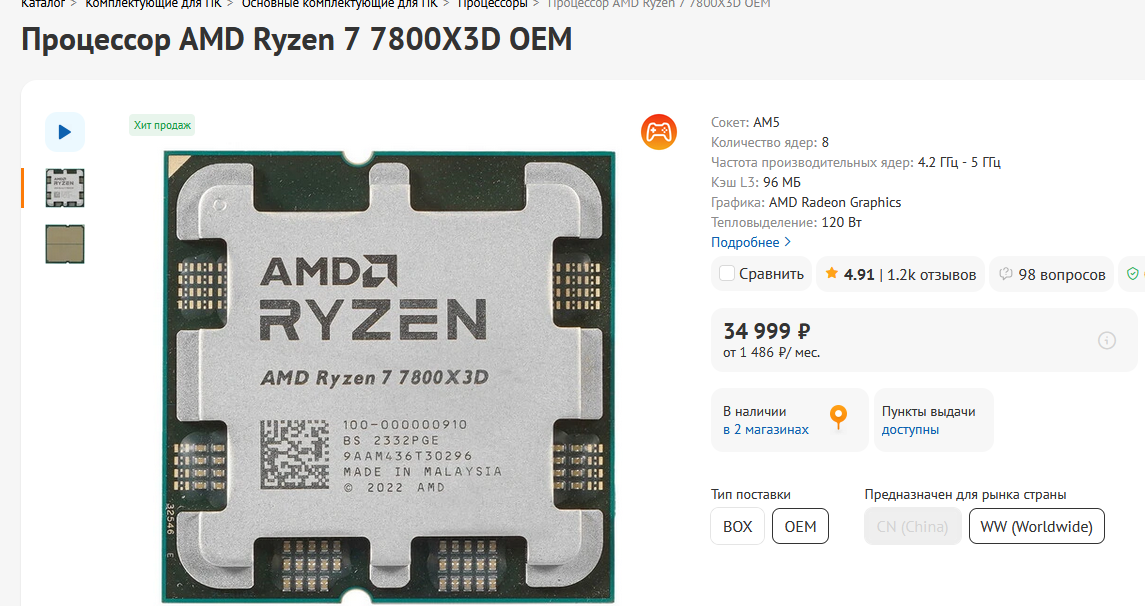Open Процессоры breadcrumb category
This screenshot has width=1145, height=606.
point(492,4)
